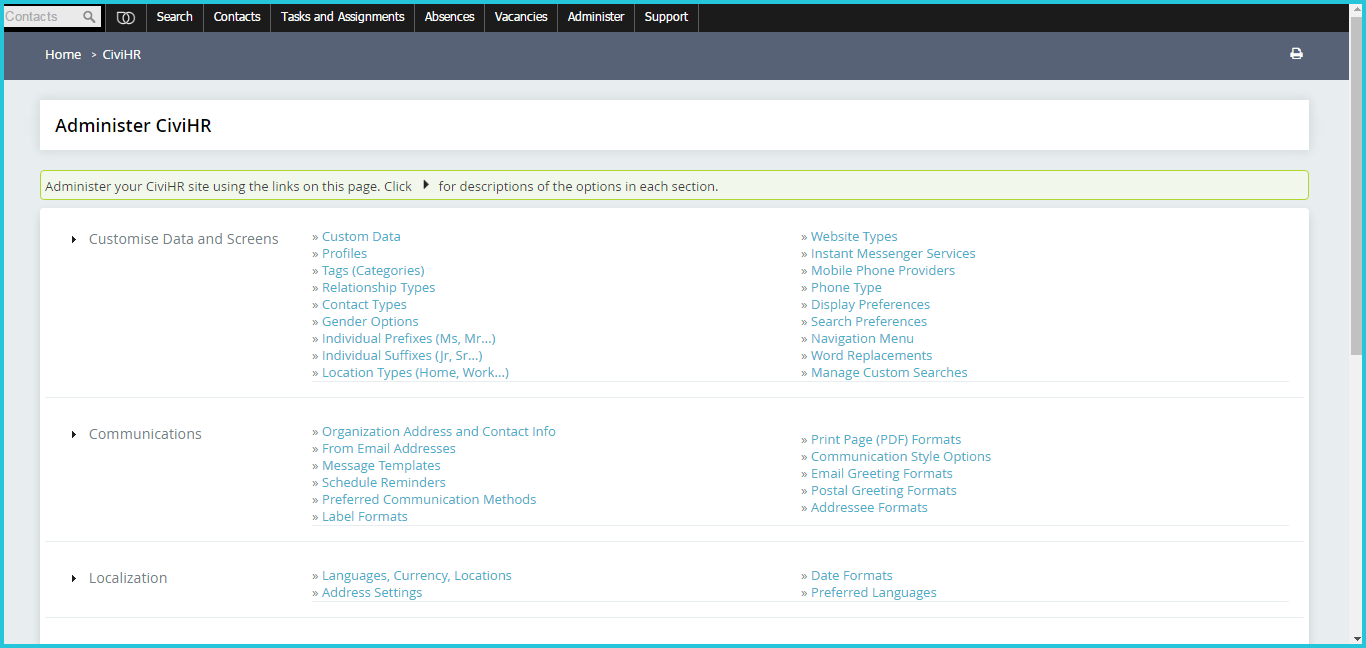Open Display Preferences link
Image resolution: width=1366 pixels, height=648 pixels.
pos(870,305)
